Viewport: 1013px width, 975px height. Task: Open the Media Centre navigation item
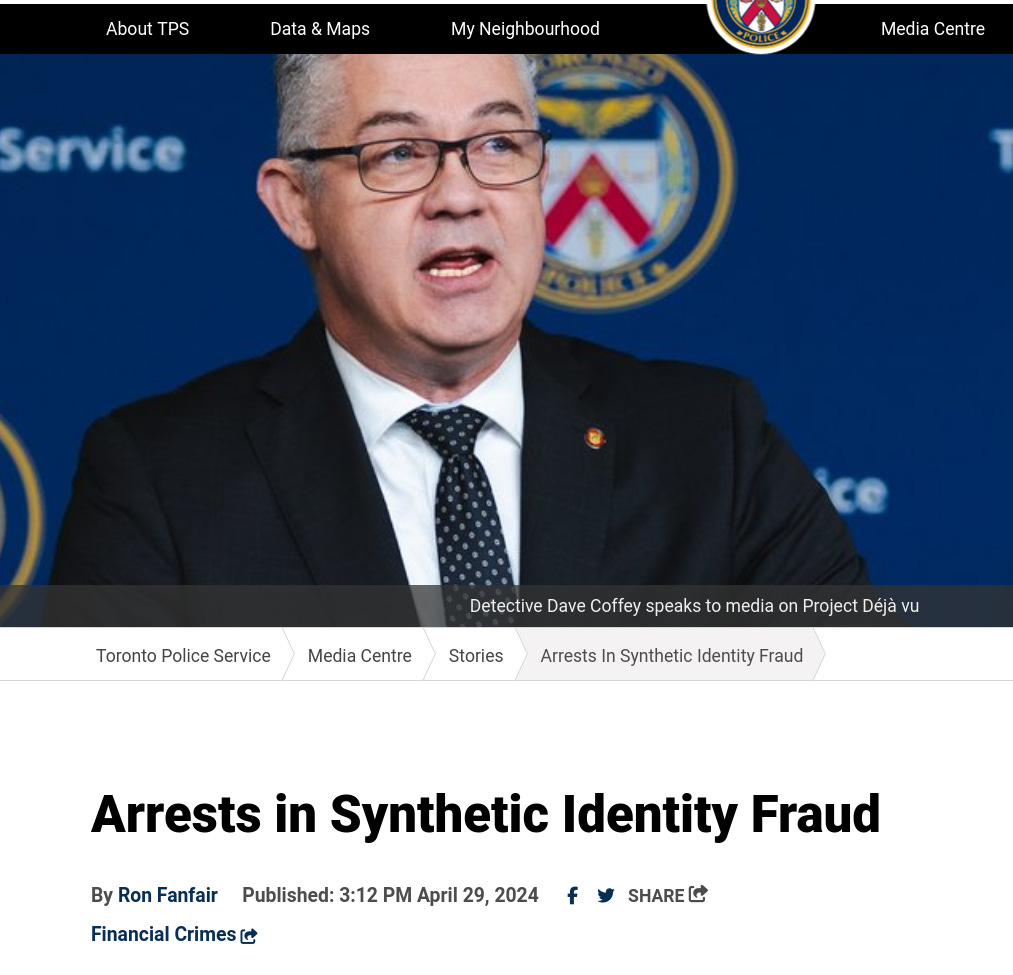933,29
